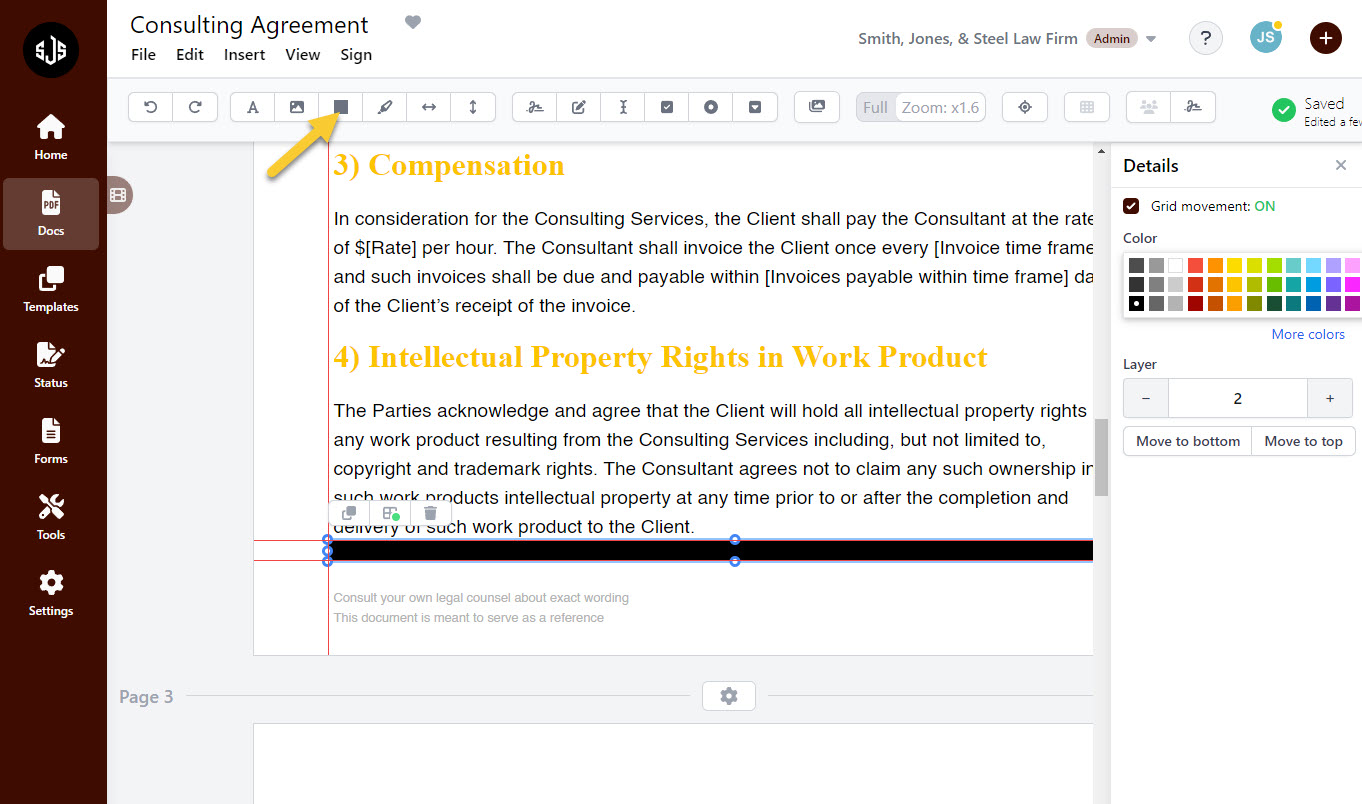
Task: Click the center target icon
Action: 1025,107
